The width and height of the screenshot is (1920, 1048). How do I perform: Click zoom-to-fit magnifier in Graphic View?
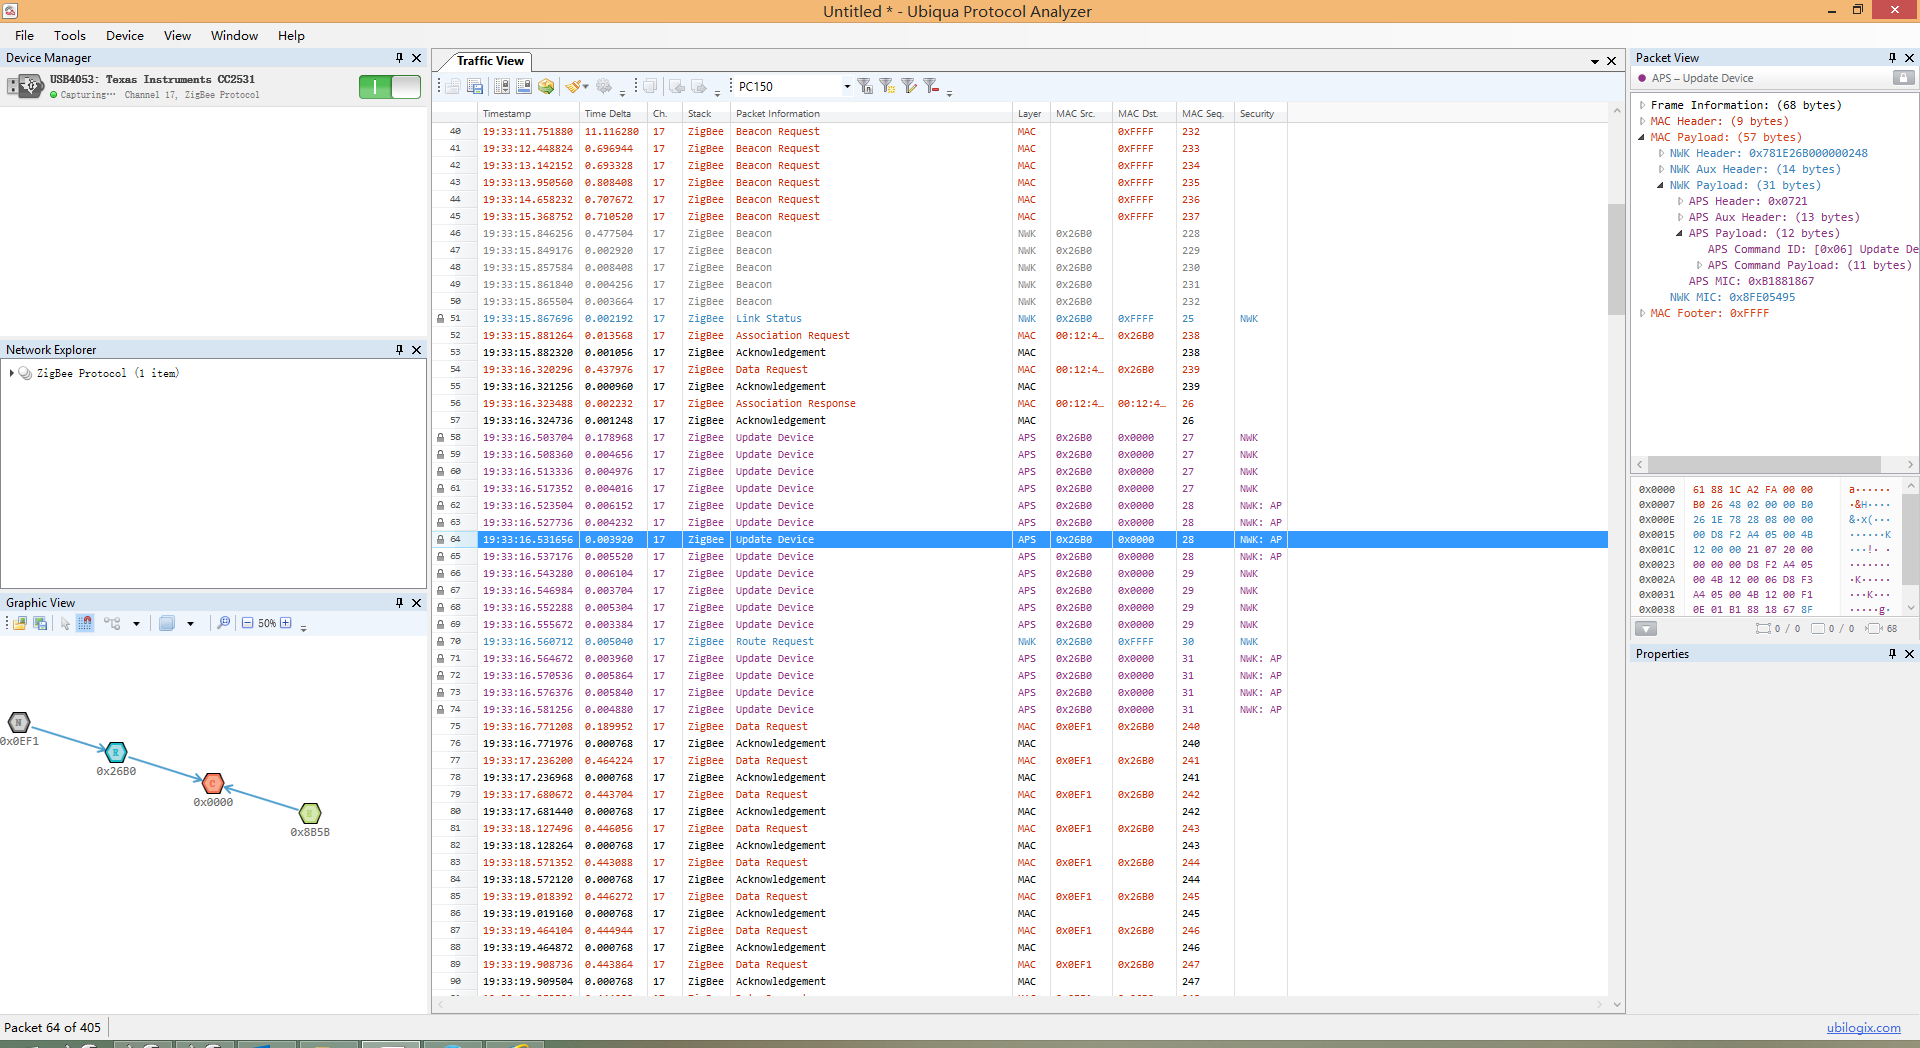tap(224, 623)
